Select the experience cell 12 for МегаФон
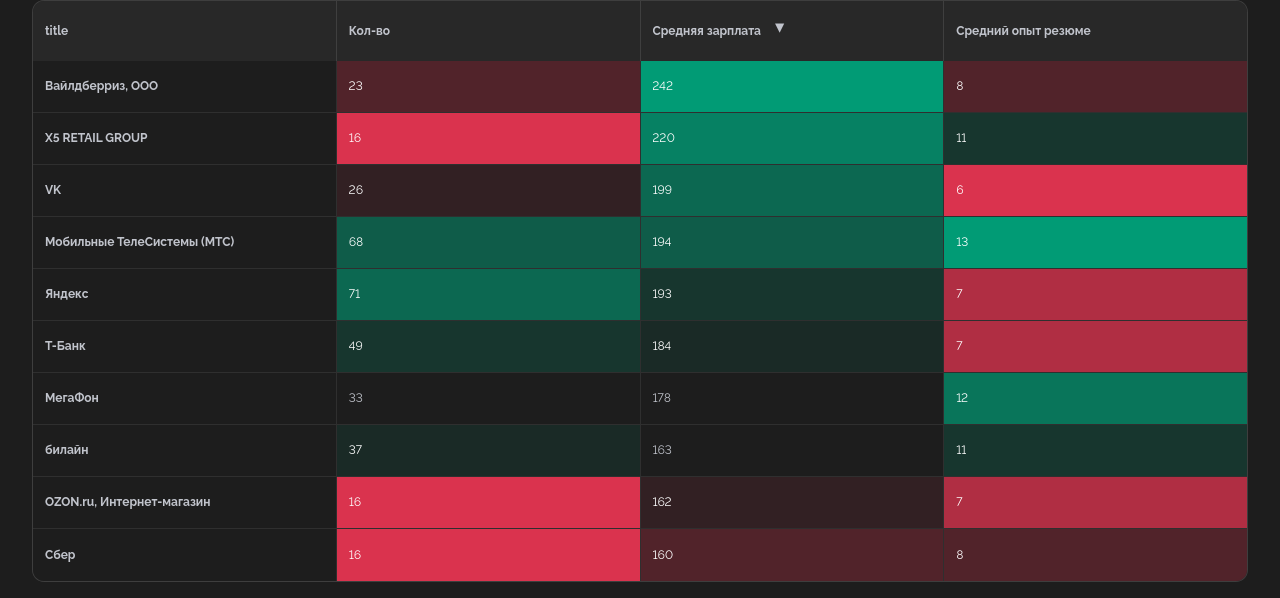This screenshot has width=1280, height=598. click(x=1095, y=398)
